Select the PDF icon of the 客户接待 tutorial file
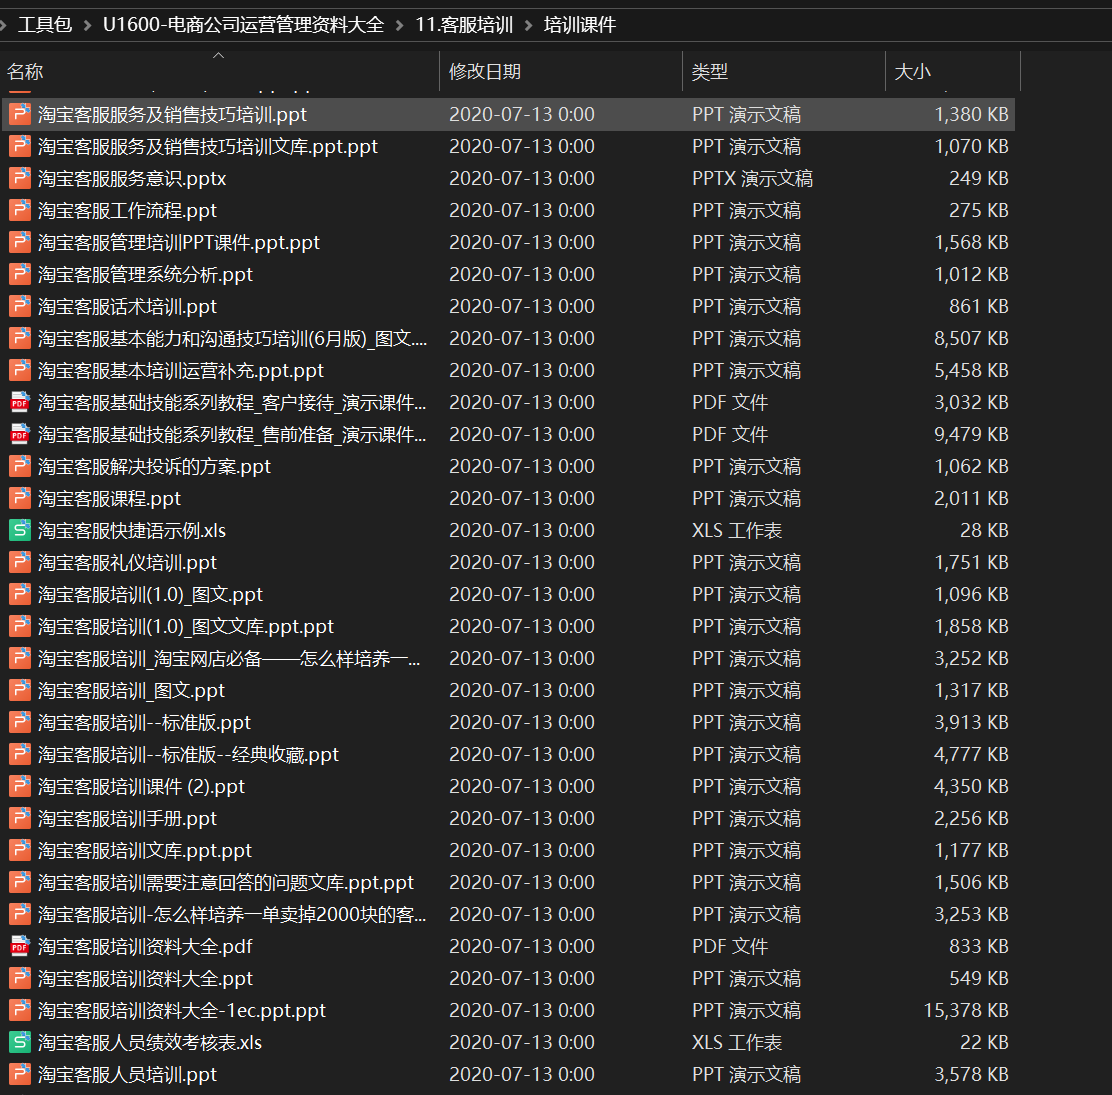1112x1095 pixels. (20, 402)
